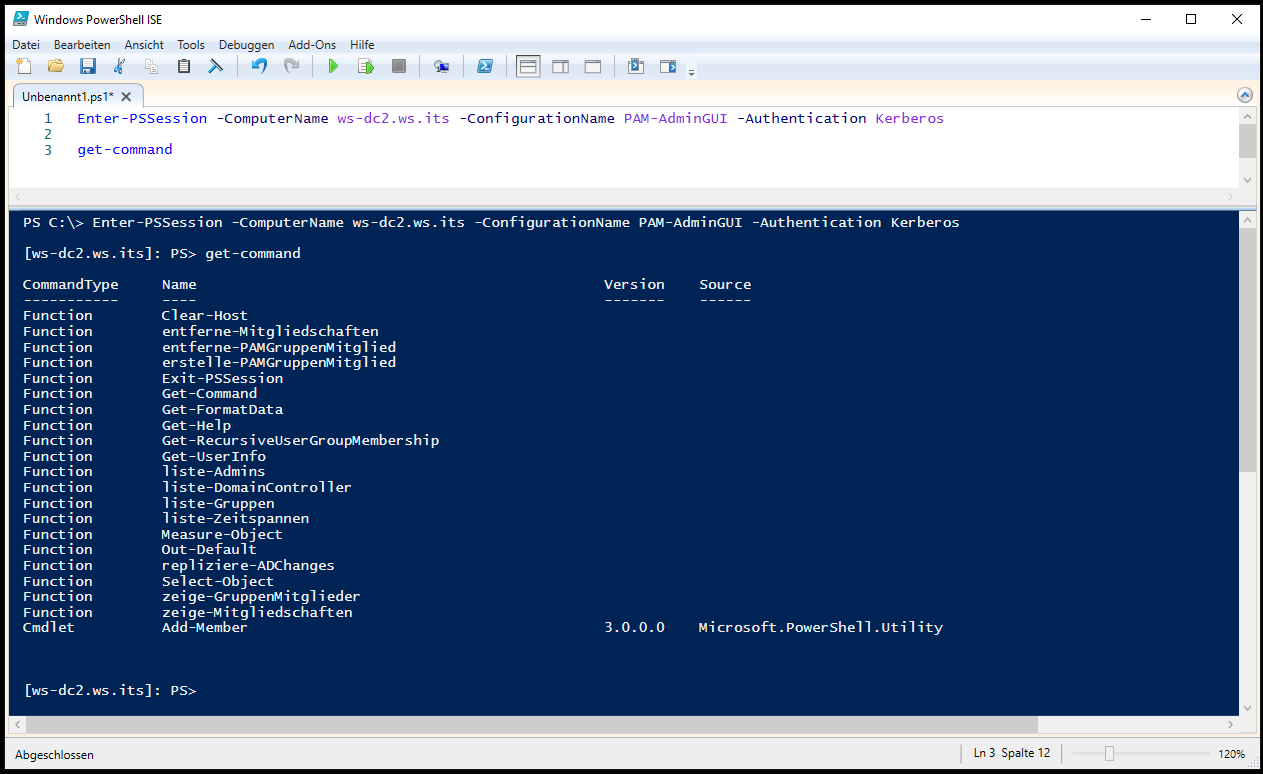Stop operation with square stop icon
Viewport: 1263px width, 774px height.
click(x=398, y=67)
